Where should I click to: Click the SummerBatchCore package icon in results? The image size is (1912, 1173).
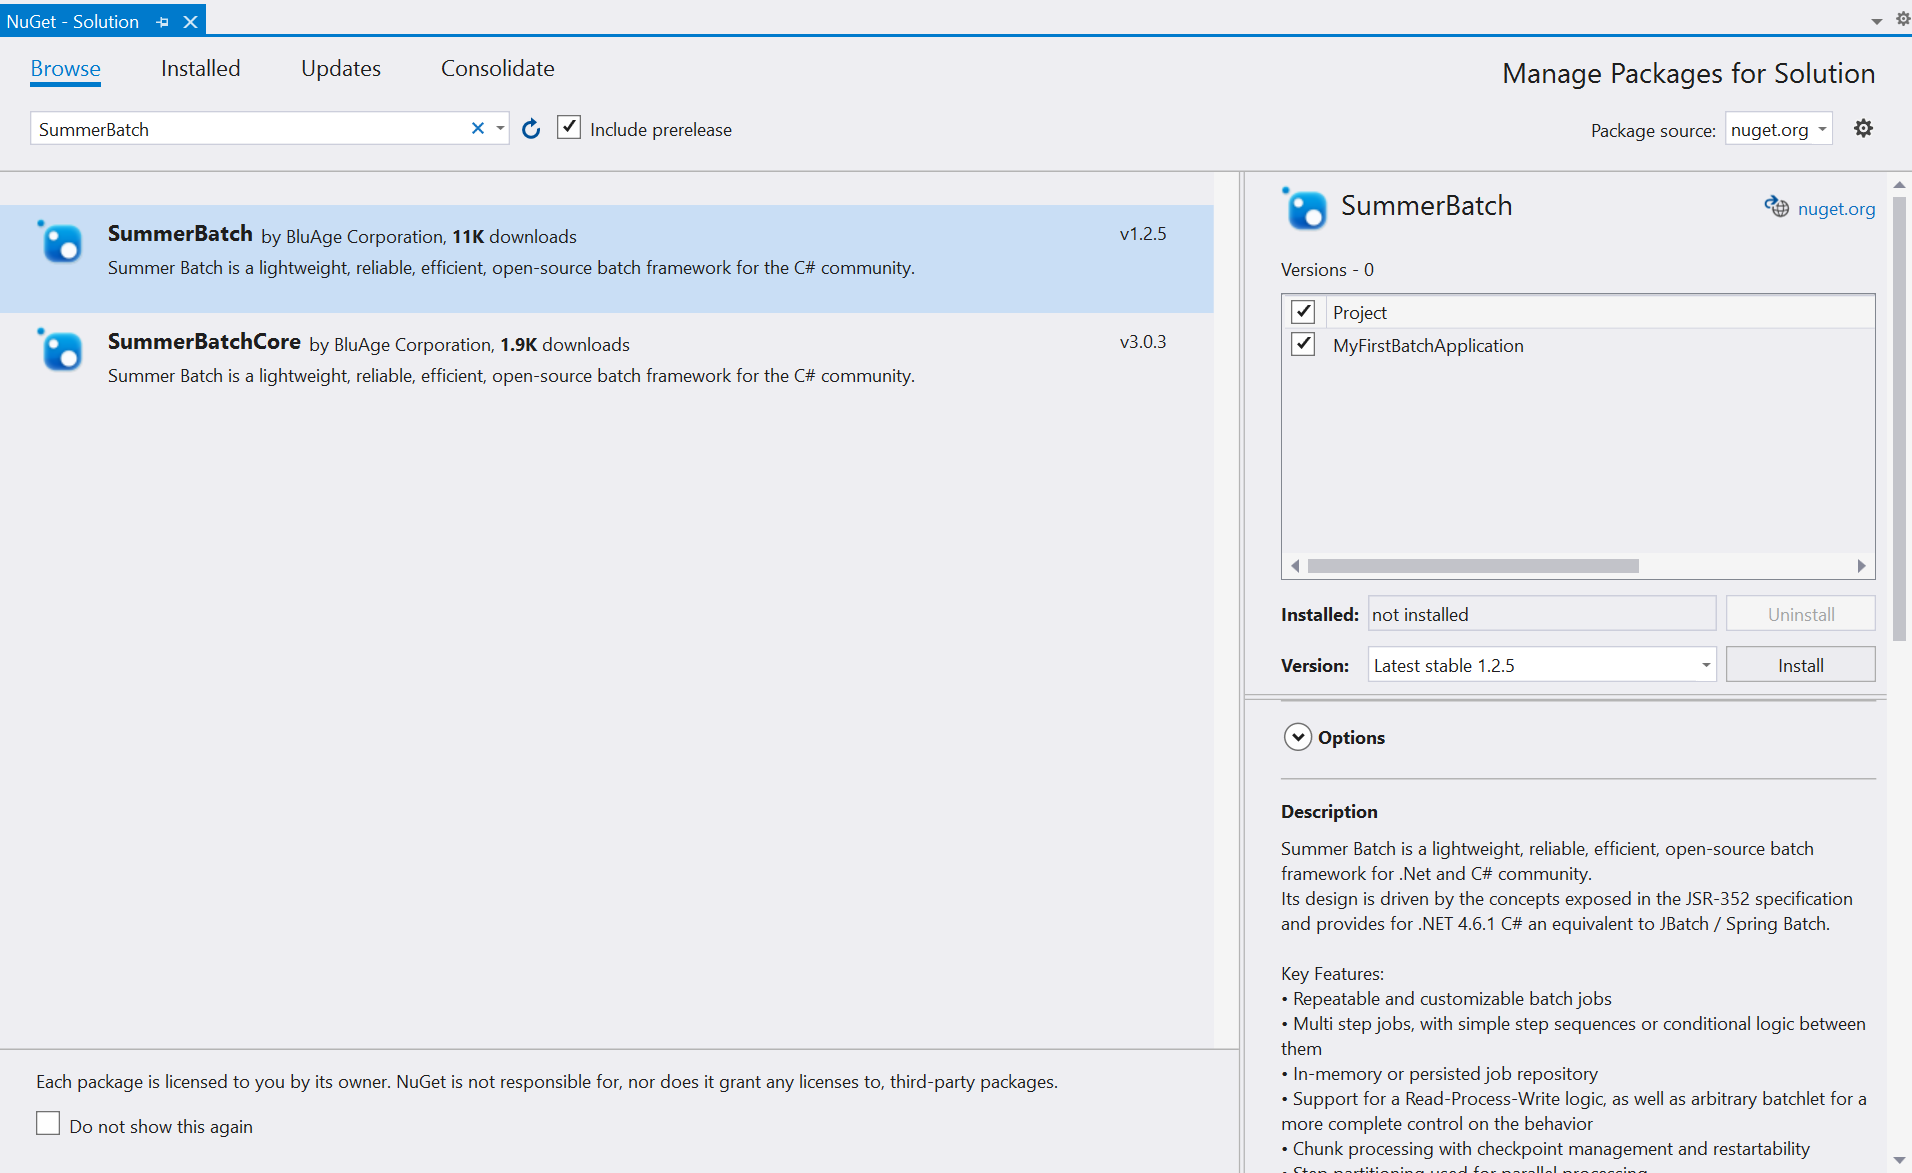(60, 349)
